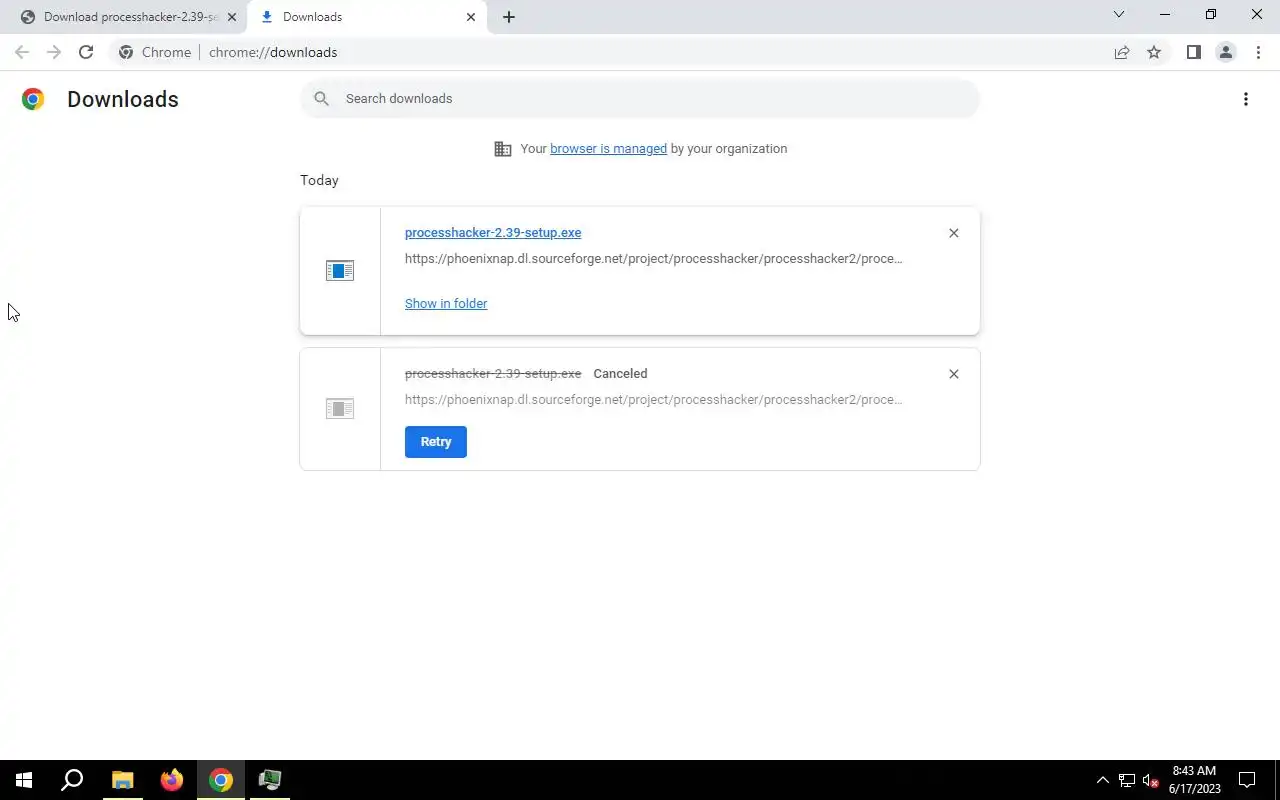Open taskbar search

tap(72, 780)
